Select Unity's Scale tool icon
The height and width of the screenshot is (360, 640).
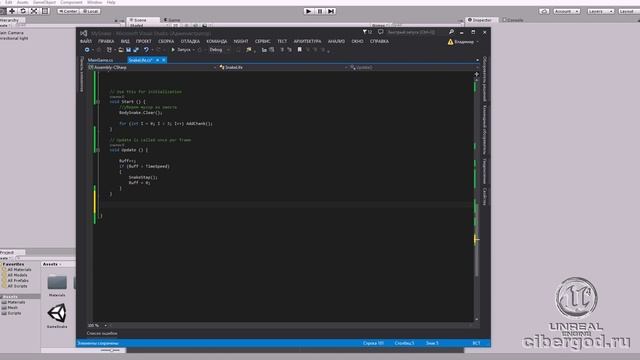click(34, 11)
